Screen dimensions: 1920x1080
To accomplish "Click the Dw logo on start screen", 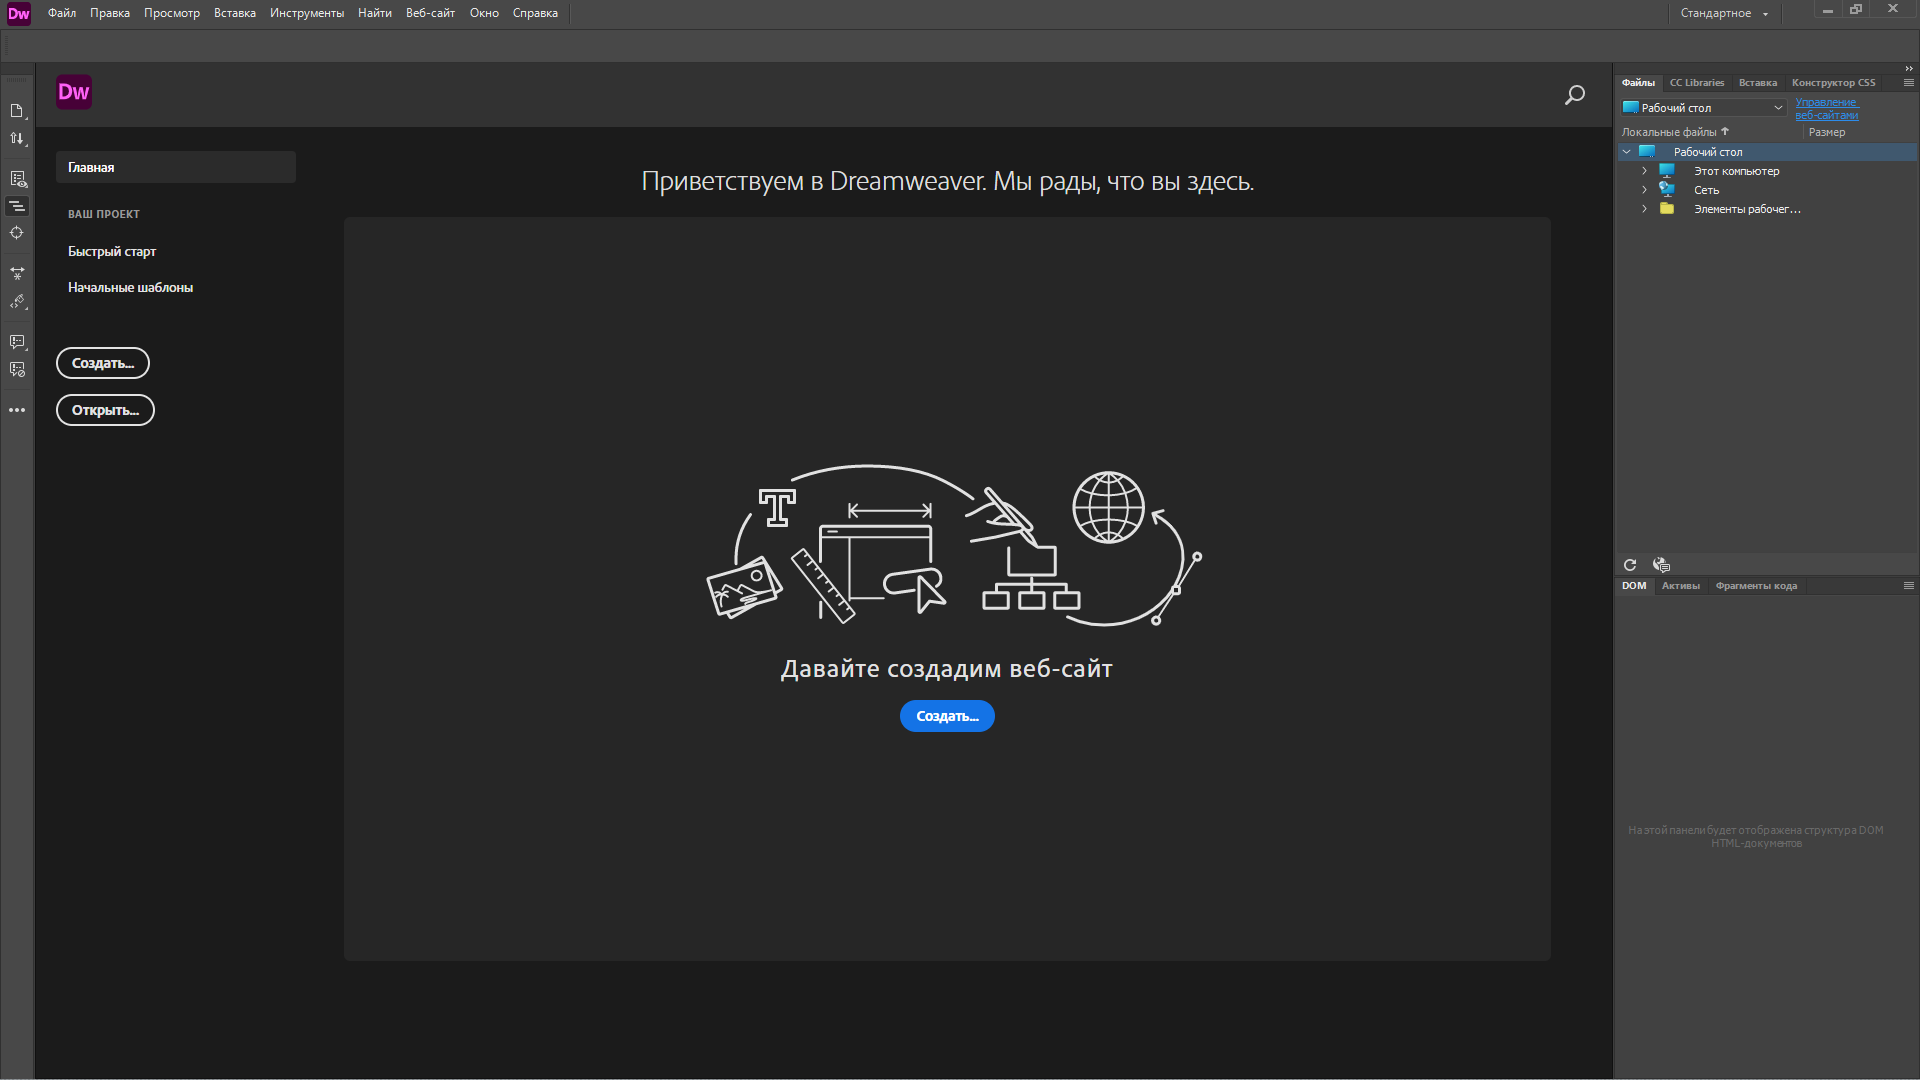I will pyautogui.click(x=74, y=92).
